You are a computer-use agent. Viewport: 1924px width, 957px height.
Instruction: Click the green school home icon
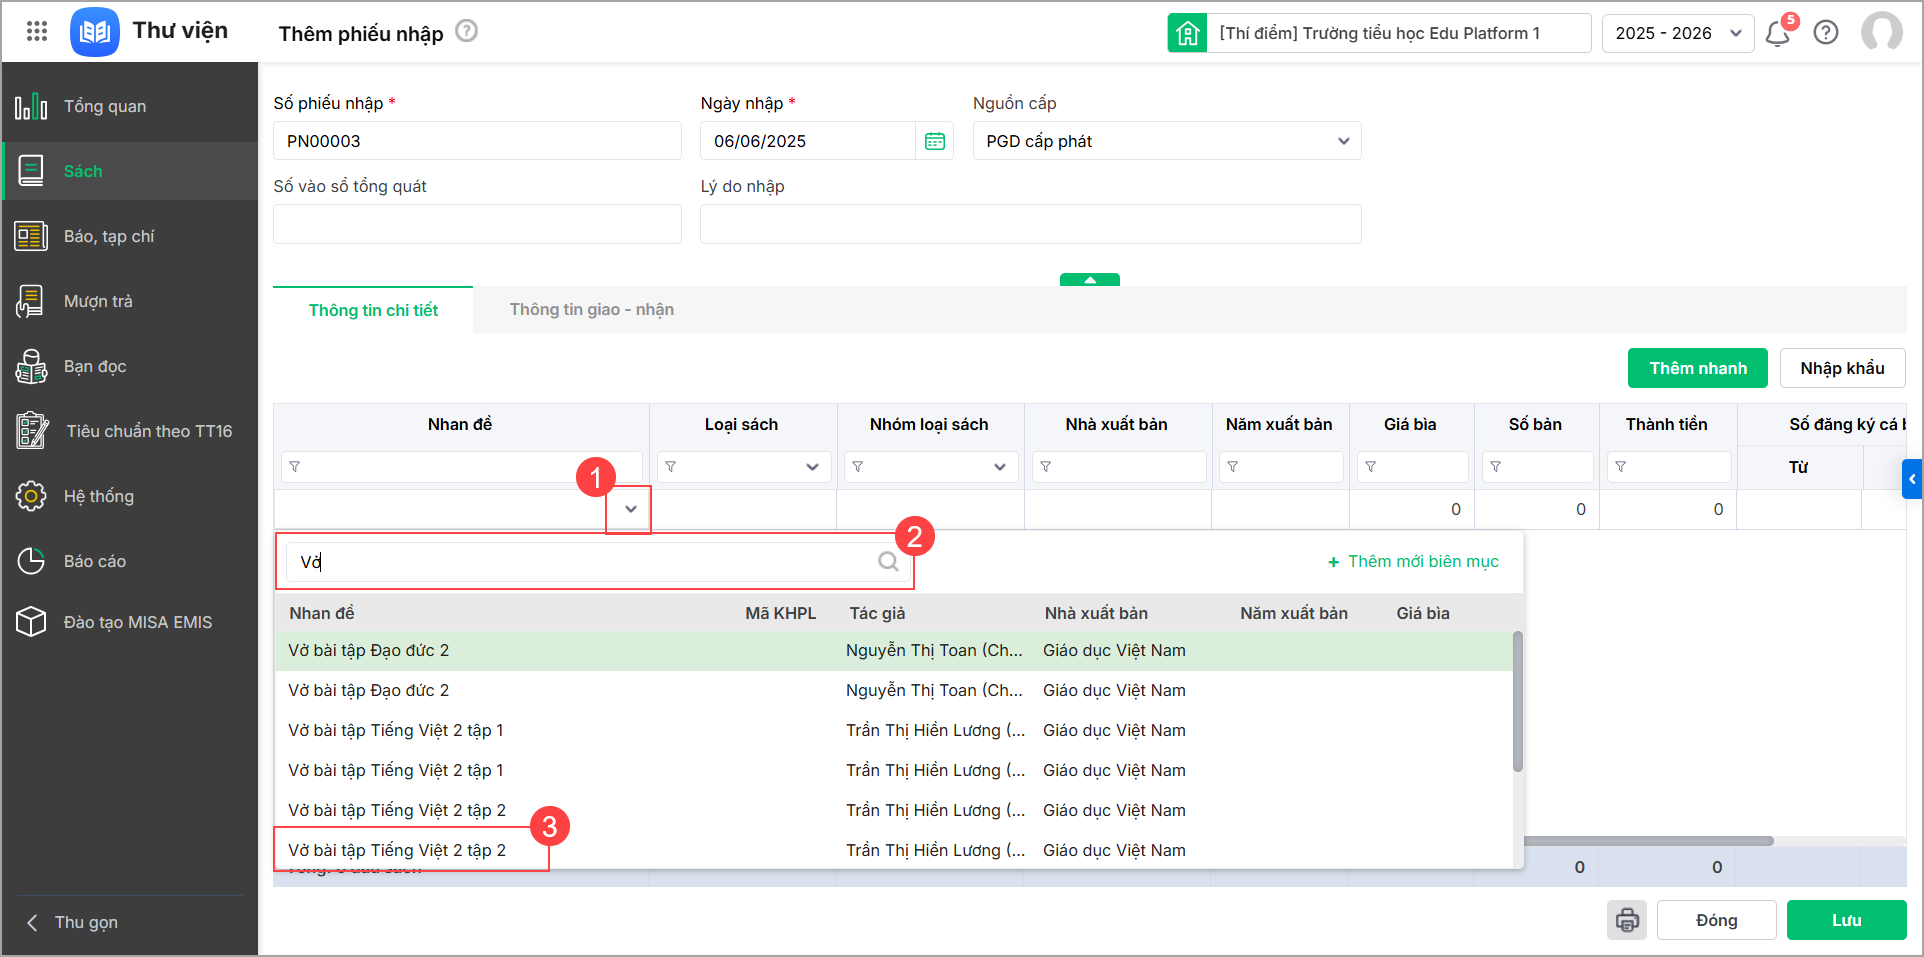point(1187,33)
